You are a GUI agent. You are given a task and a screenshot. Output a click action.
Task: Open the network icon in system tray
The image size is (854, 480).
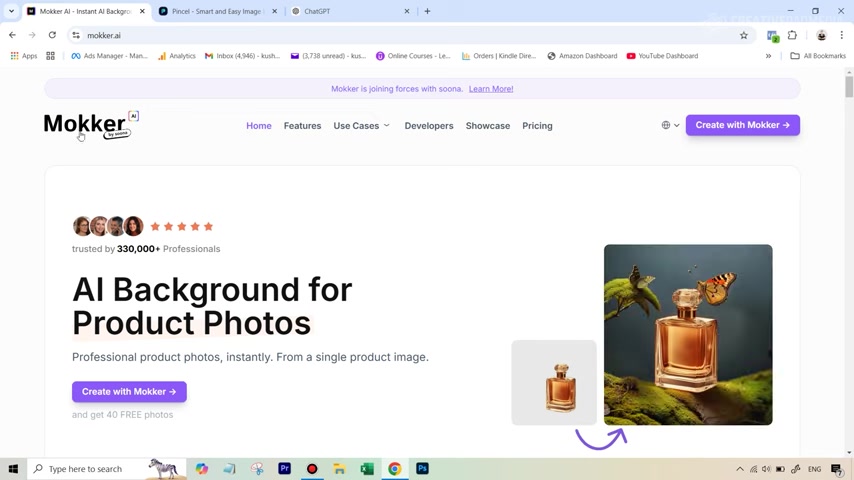(x=753, y=469)
